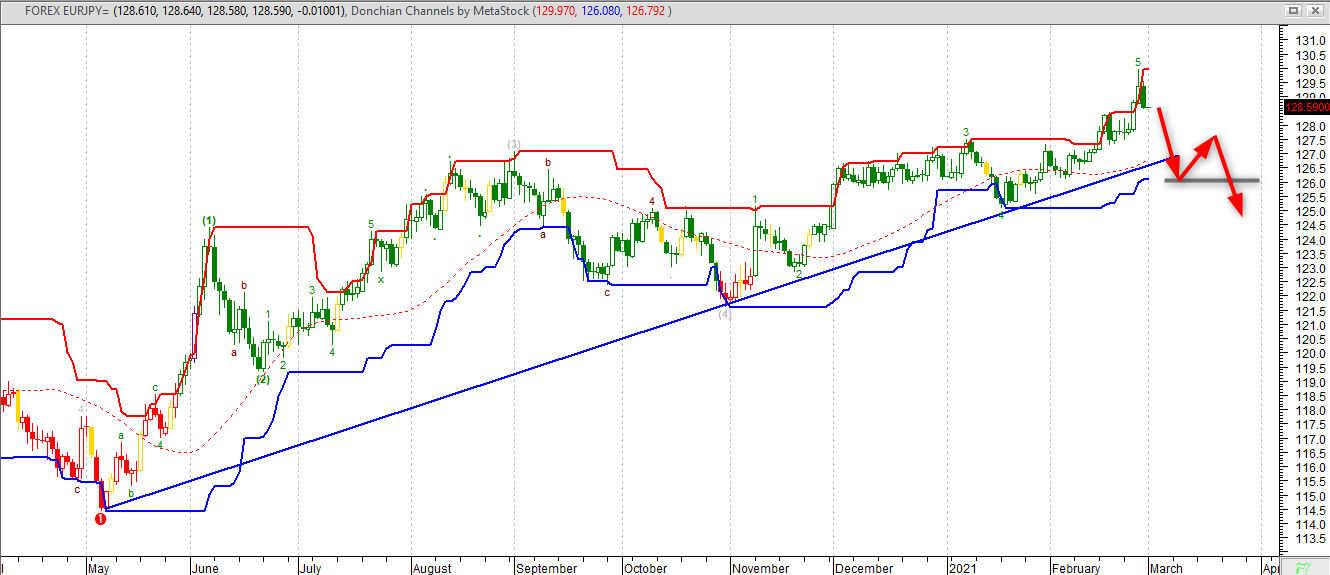
Task: Click the green chart icon in bottom-right corner
Action: (1304, 566)
